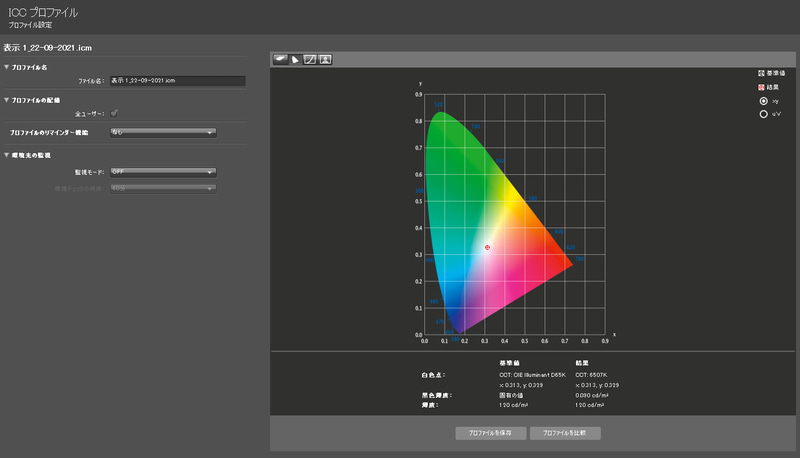Click the 基準値 legend marker

(761, 73)
